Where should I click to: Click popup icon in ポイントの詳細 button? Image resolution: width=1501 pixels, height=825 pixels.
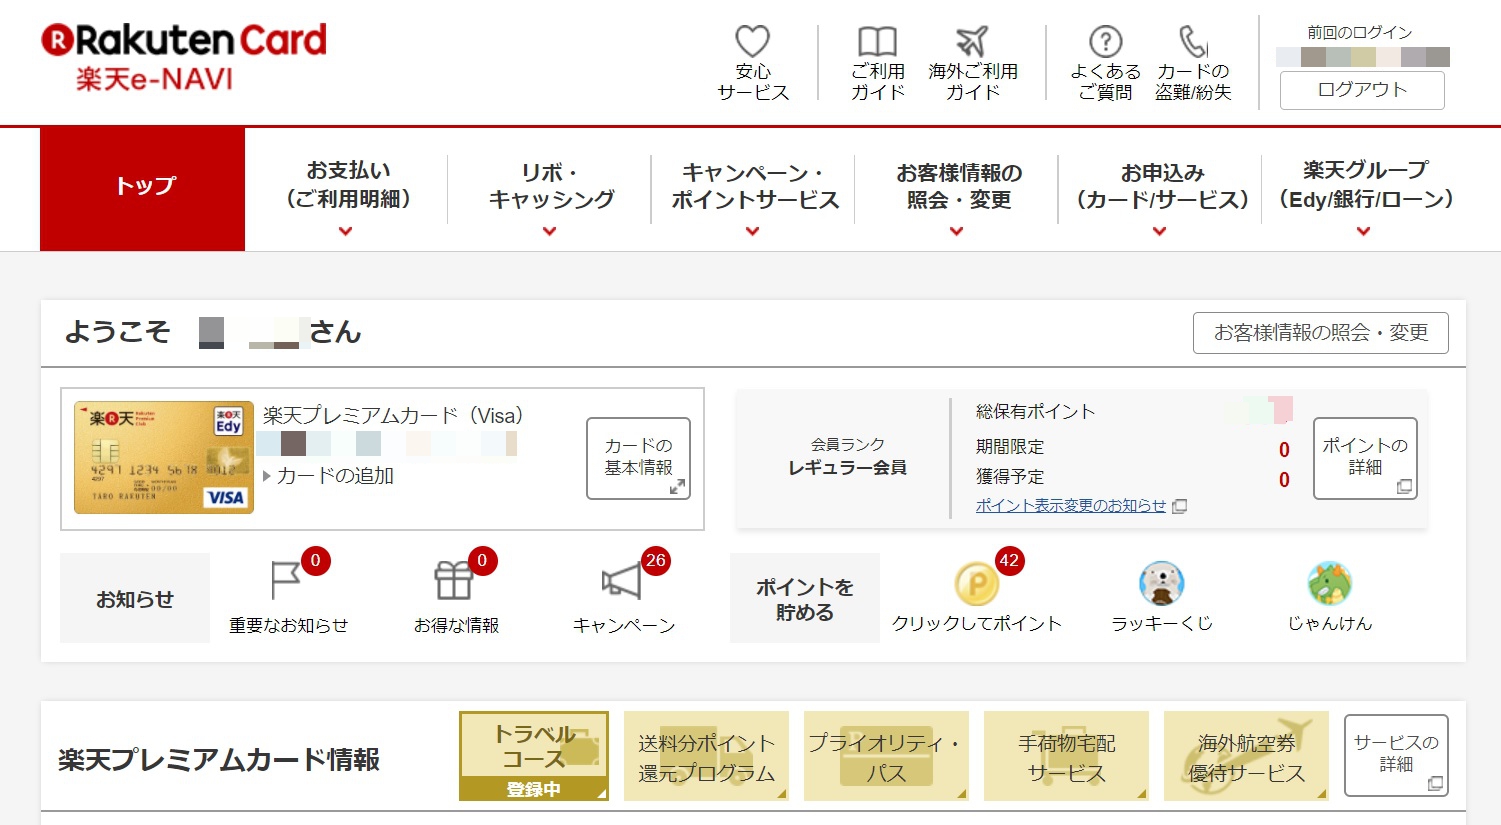tap(1404, 486)
